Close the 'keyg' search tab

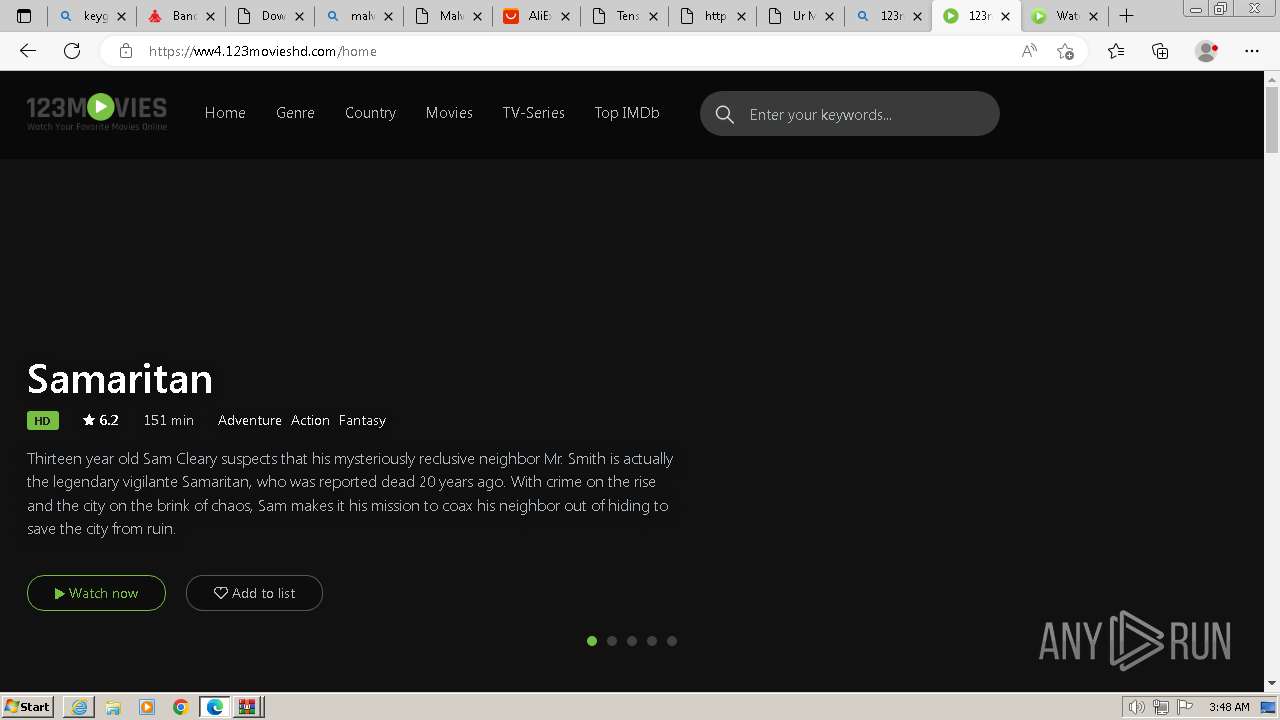[121, 16]
